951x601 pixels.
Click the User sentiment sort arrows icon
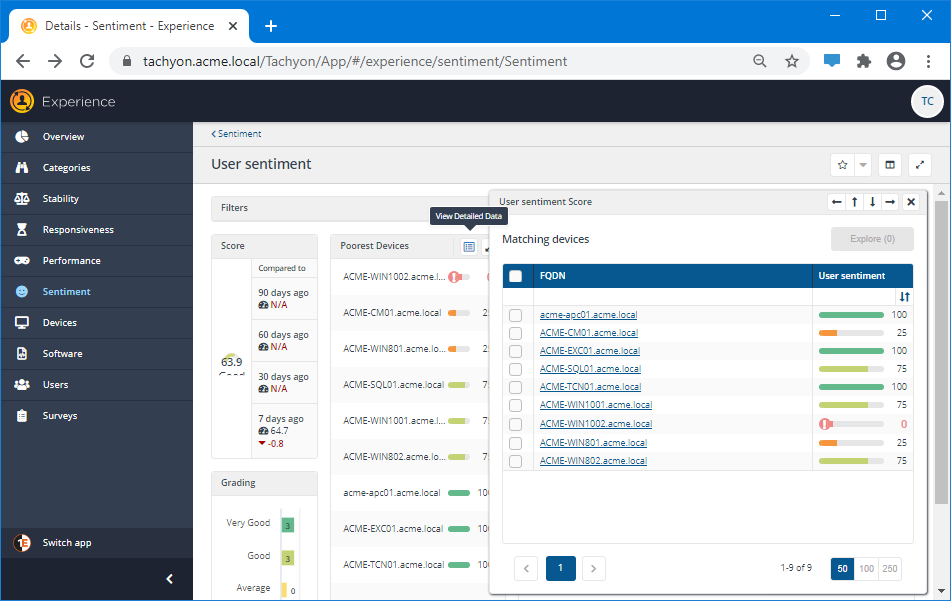904,297
